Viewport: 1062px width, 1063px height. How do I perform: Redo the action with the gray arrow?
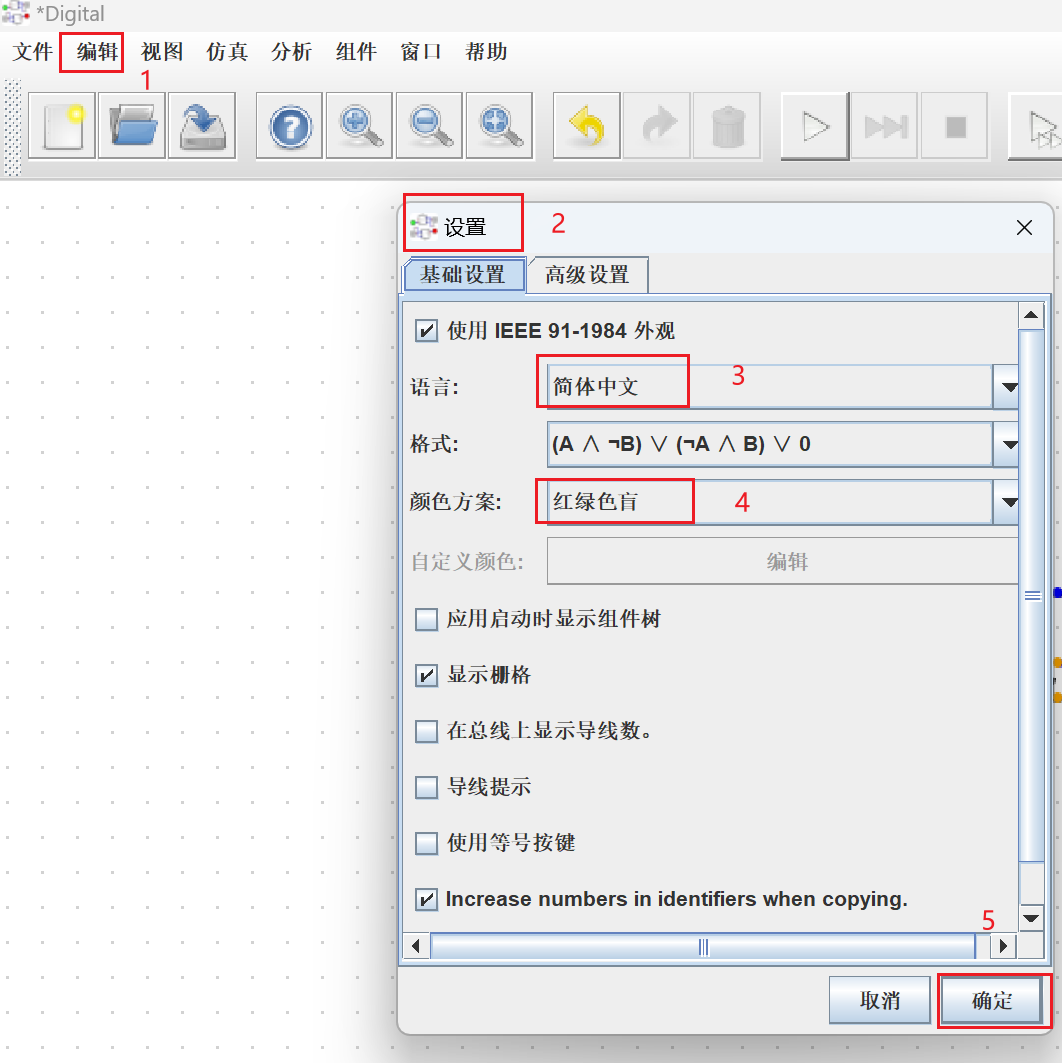click(657, 126)
